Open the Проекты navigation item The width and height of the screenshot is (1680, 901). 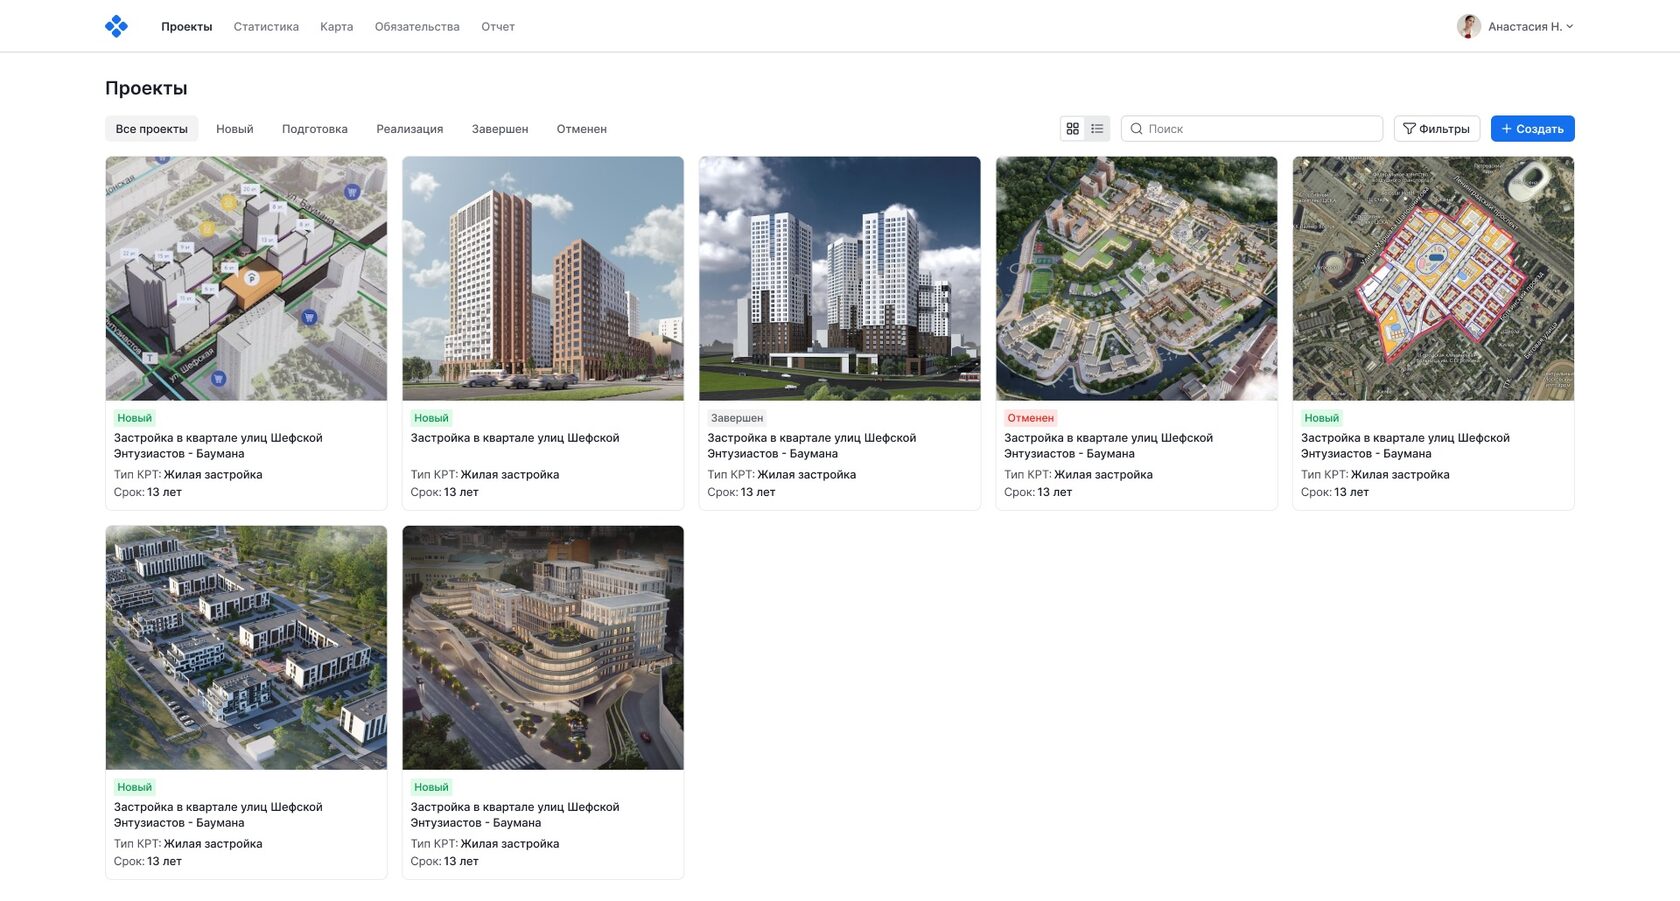187,27
